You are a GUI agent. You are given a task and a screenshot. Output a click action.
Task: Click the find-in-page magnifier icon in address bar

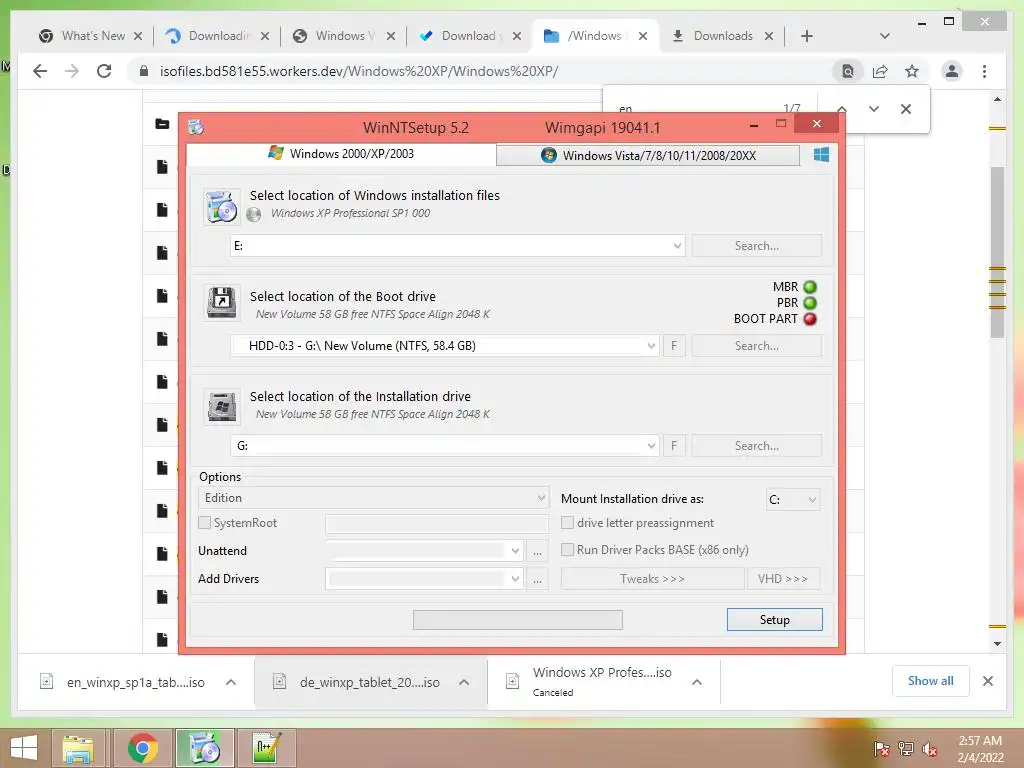point(847,71)
